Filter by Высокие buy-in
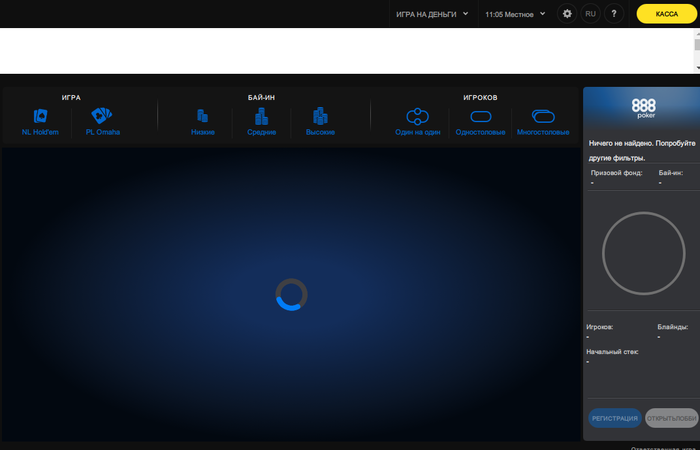 [321, 122]
